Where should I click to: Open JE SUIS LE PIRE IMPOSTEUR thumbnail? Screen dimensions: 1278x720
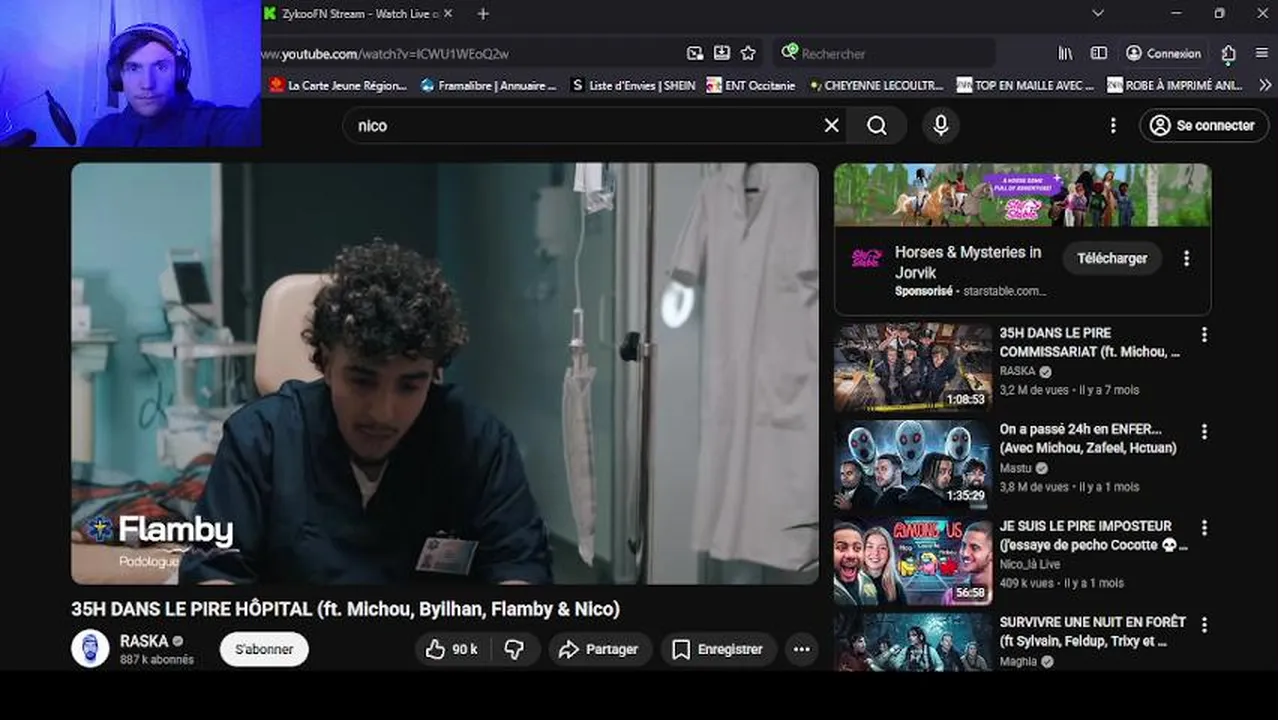(913, 560)
